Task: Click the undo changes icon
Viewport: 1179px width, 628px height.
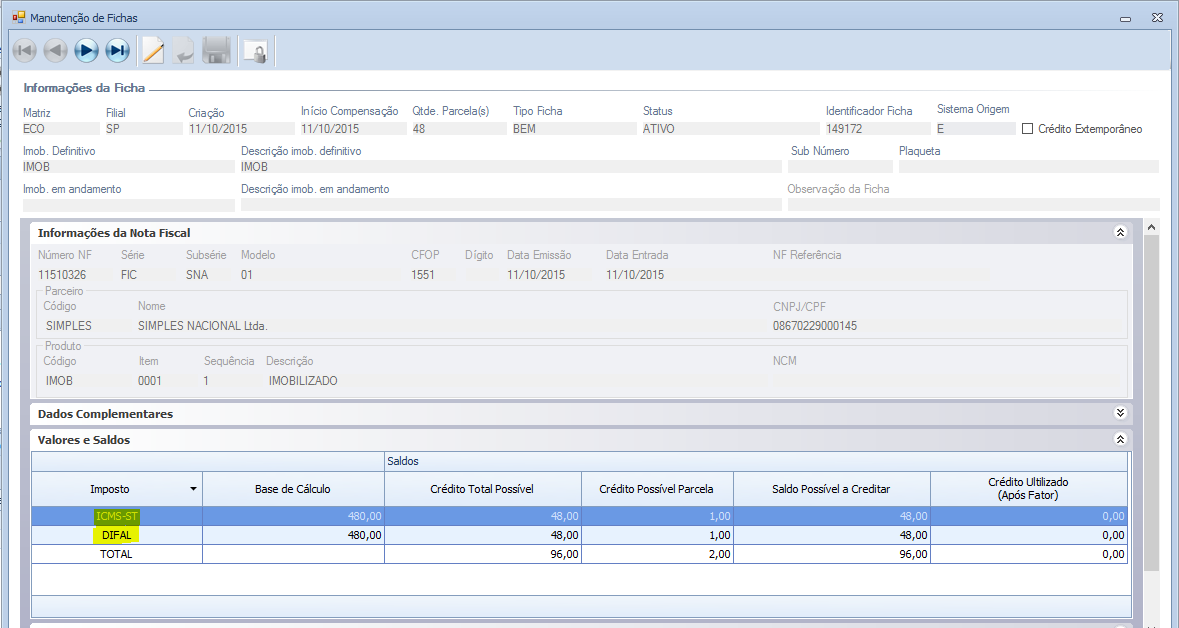Action: [184, 50]
